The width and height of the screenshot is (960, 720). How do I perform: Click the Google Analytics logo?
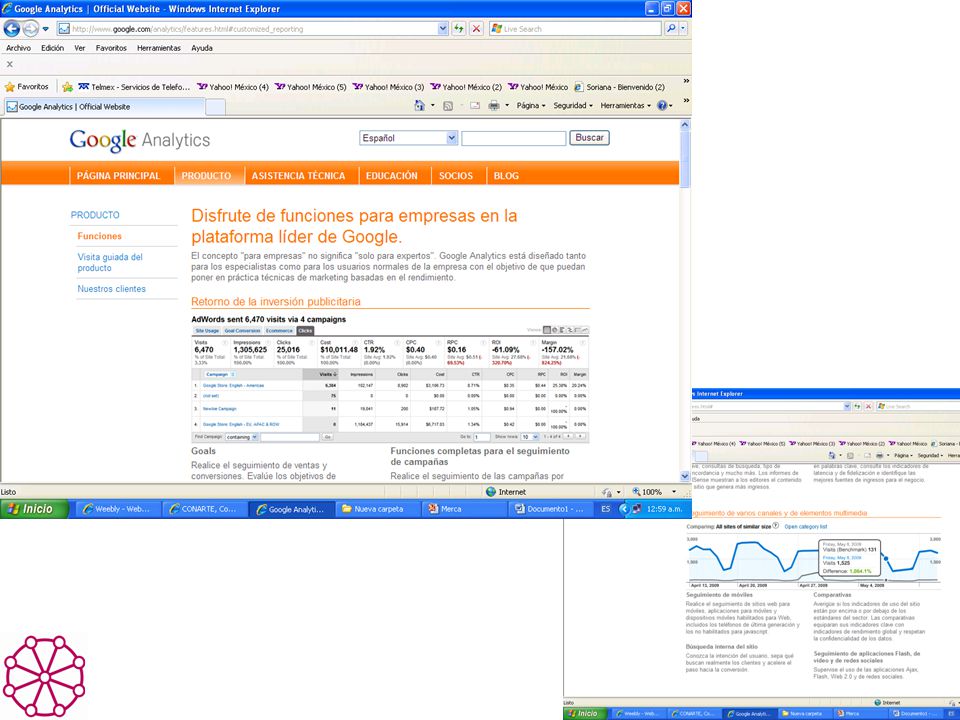pyautogui.click(x=140, y=140)
